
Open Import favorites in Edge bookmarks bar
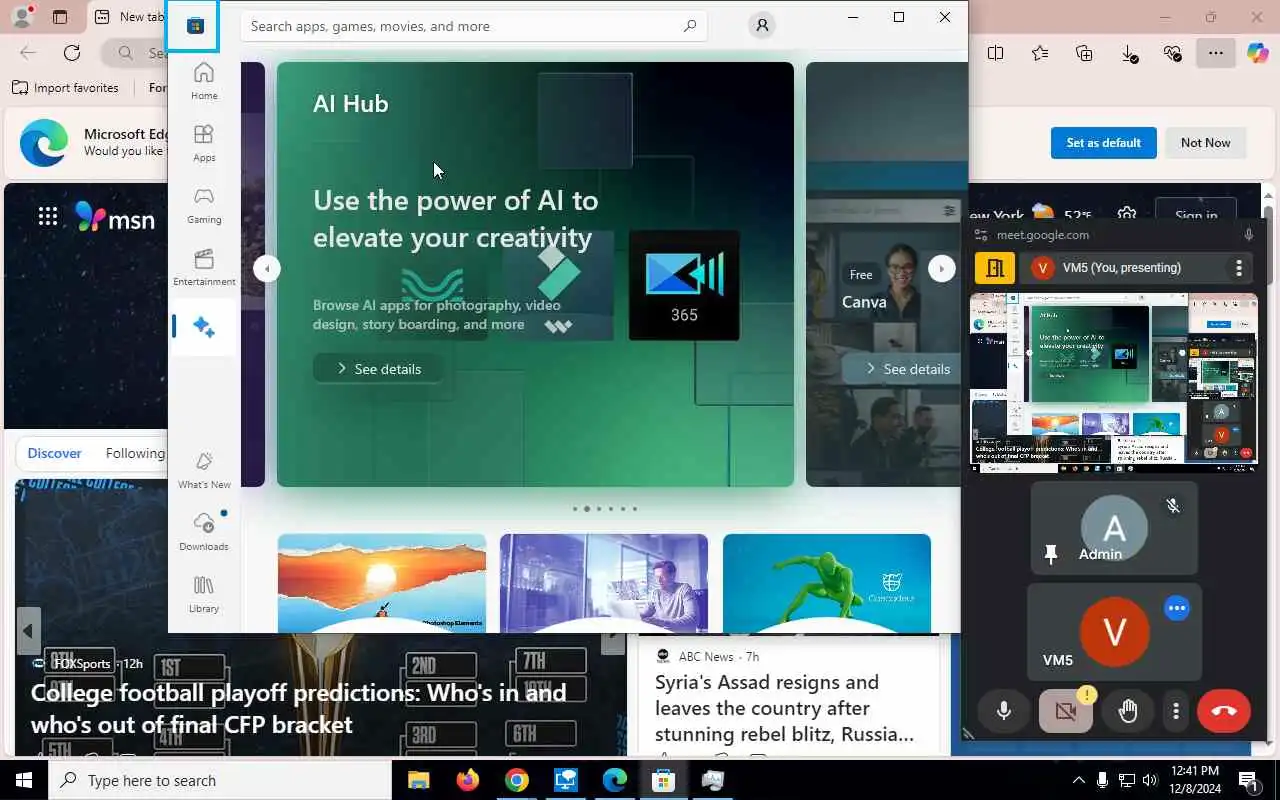[65, 88]
